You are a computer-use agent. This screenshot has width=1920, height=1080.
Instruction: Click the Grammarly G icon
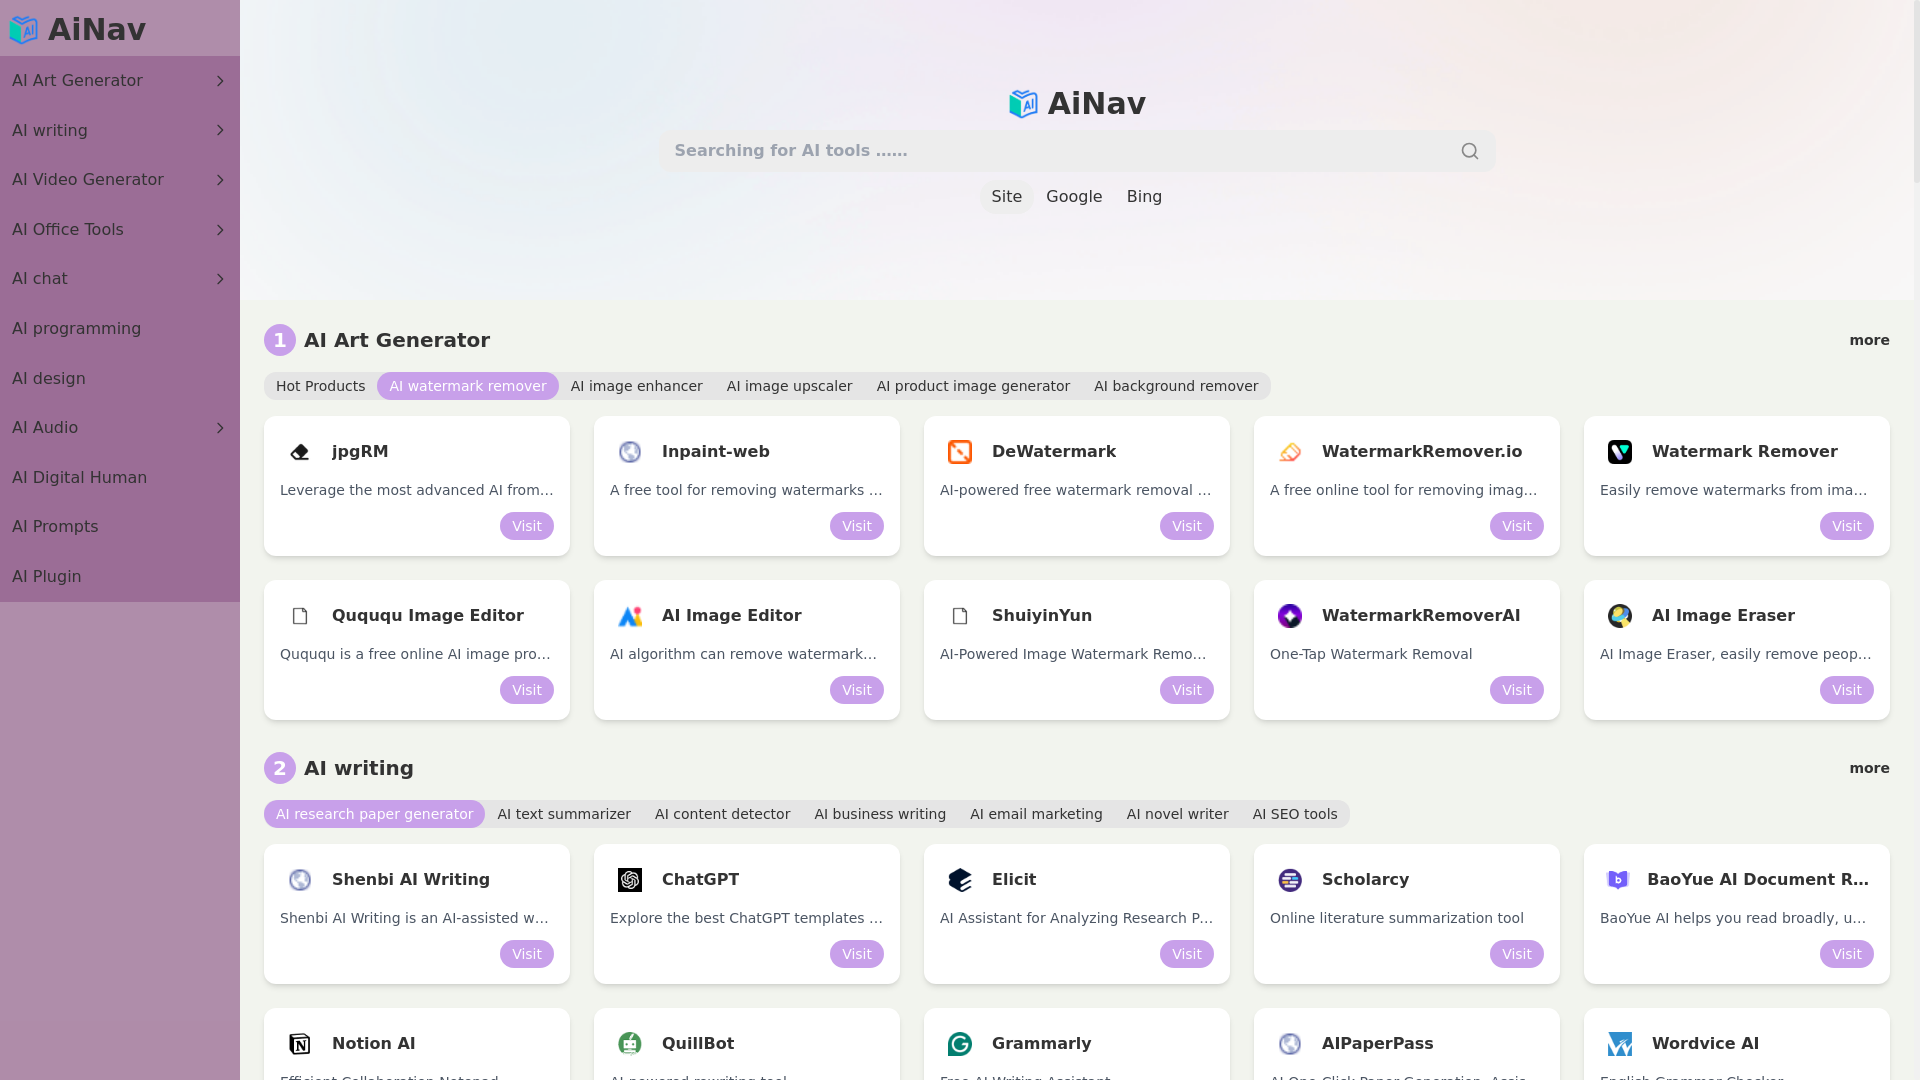[960, 1044]
